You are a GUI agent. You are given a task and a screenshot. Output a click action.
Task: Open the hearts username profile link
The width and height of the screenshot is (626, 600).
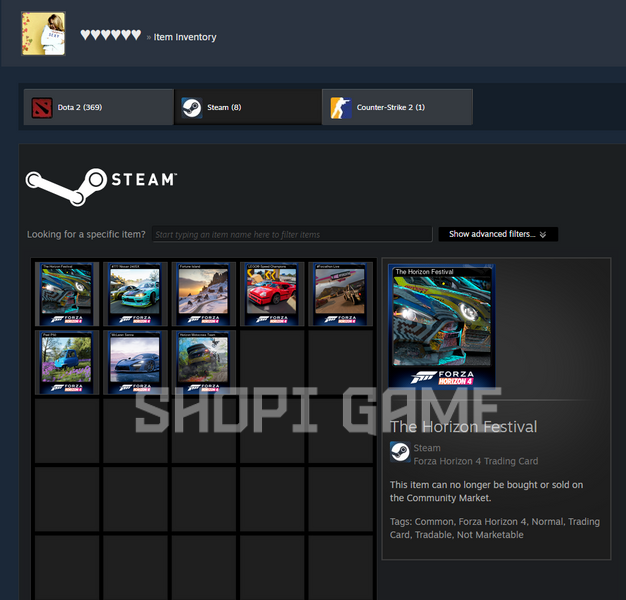point(111,35)
